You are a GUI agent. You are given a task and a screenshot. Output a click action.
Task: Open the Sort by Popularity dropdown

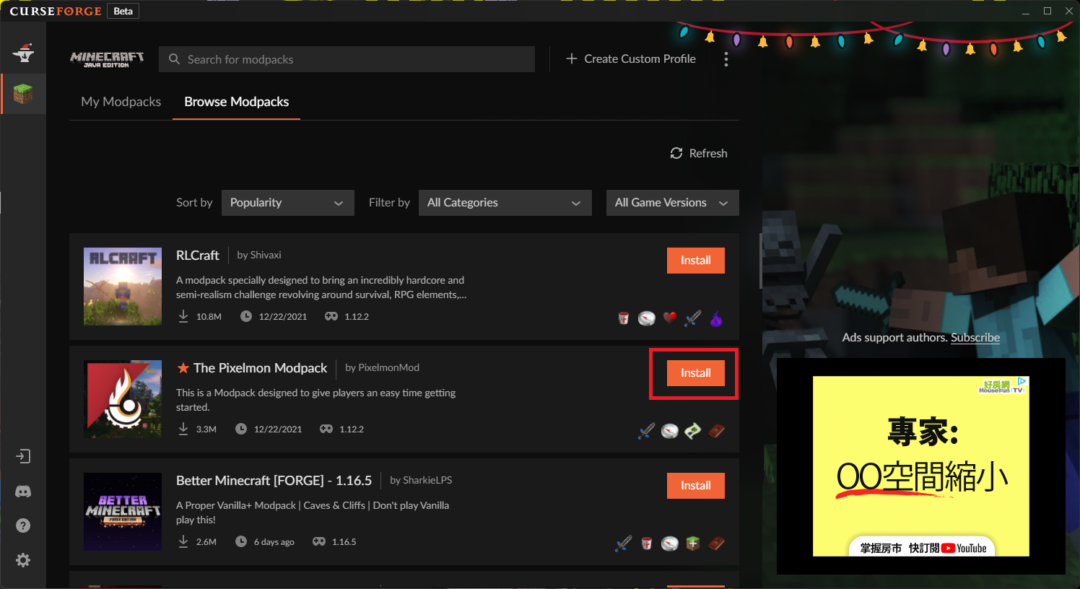[287, 203]
